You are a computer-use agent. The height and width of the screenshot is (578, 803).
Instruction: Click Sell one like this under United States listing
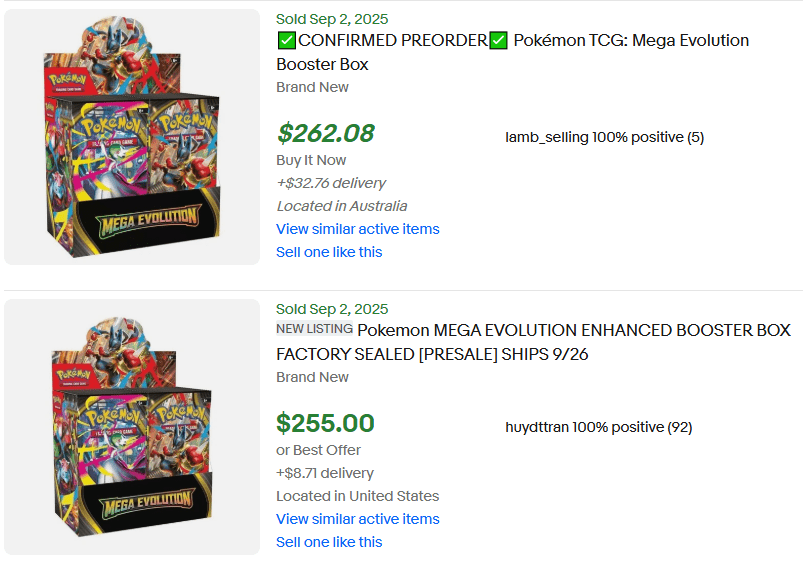point(329,542)
